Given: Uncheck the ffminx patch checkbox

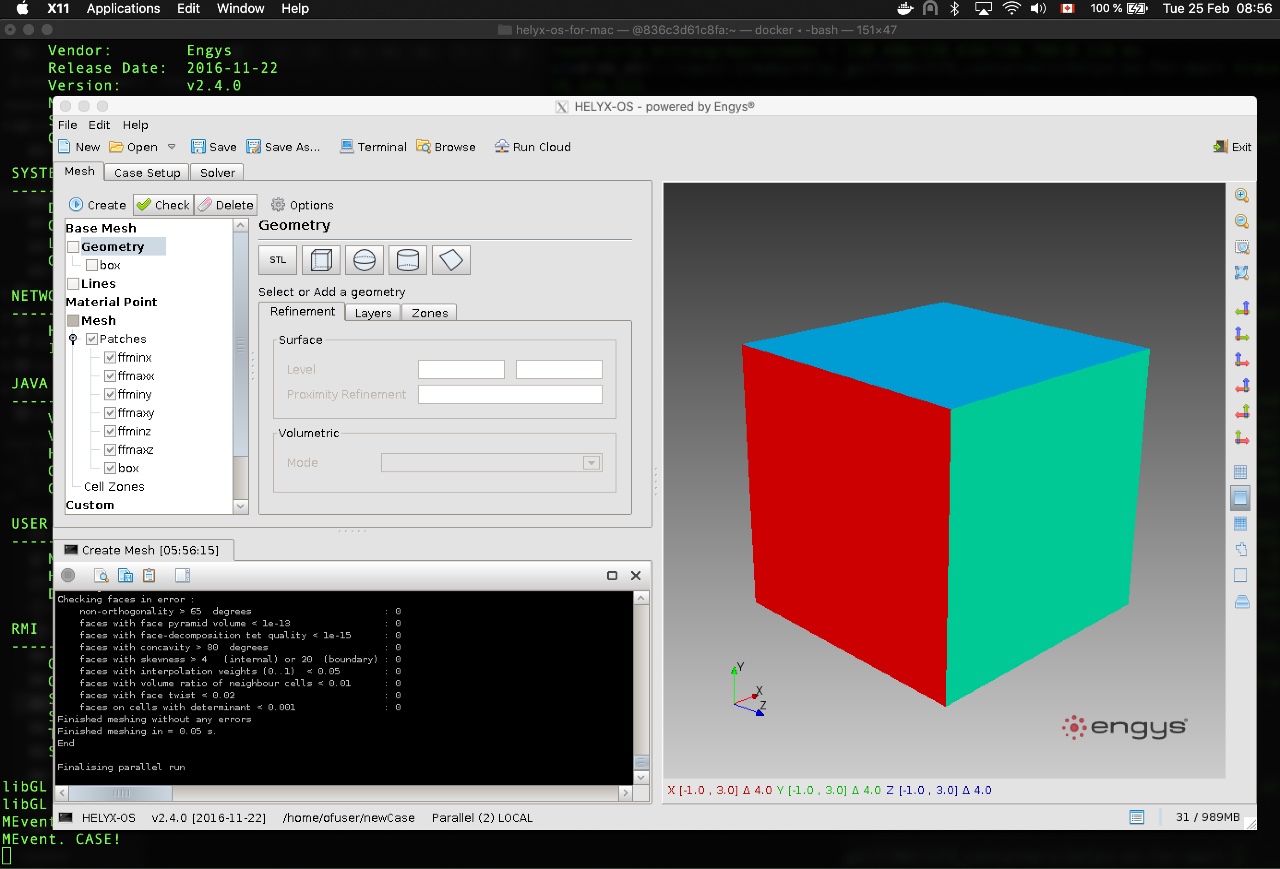Looking at the screenshot, I should click(x=110, y=357).
